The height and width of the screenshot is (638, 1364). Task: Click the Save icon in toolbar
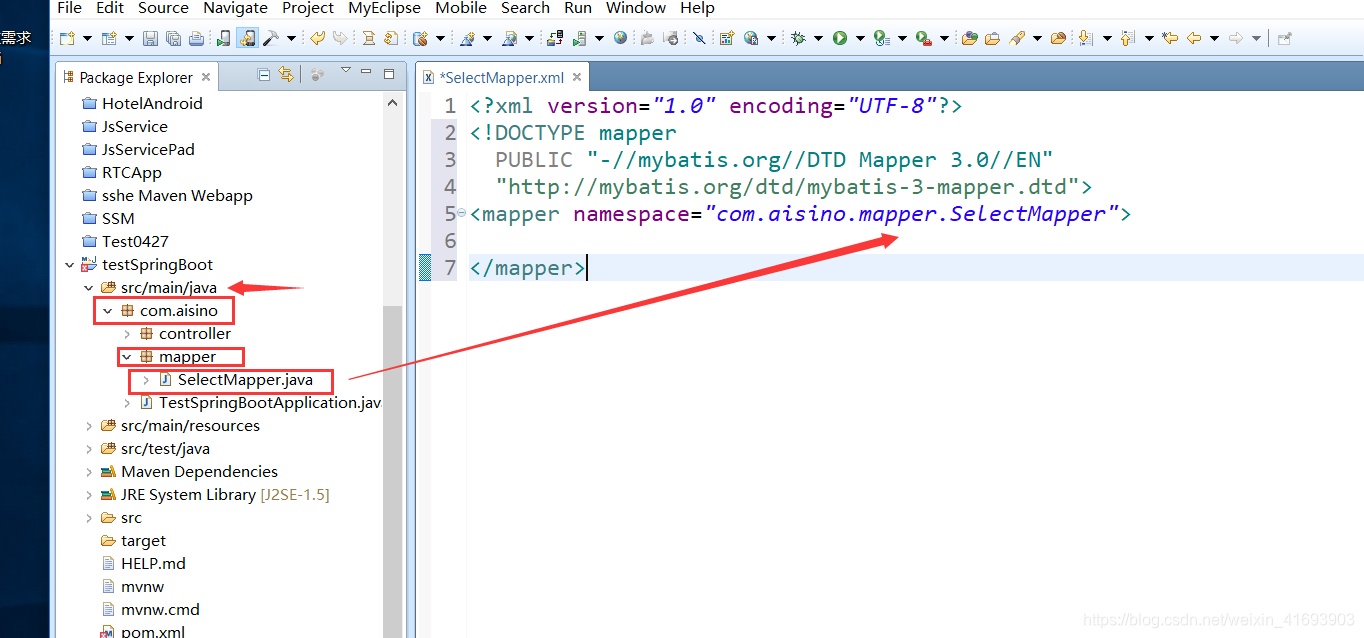(150, 38)
